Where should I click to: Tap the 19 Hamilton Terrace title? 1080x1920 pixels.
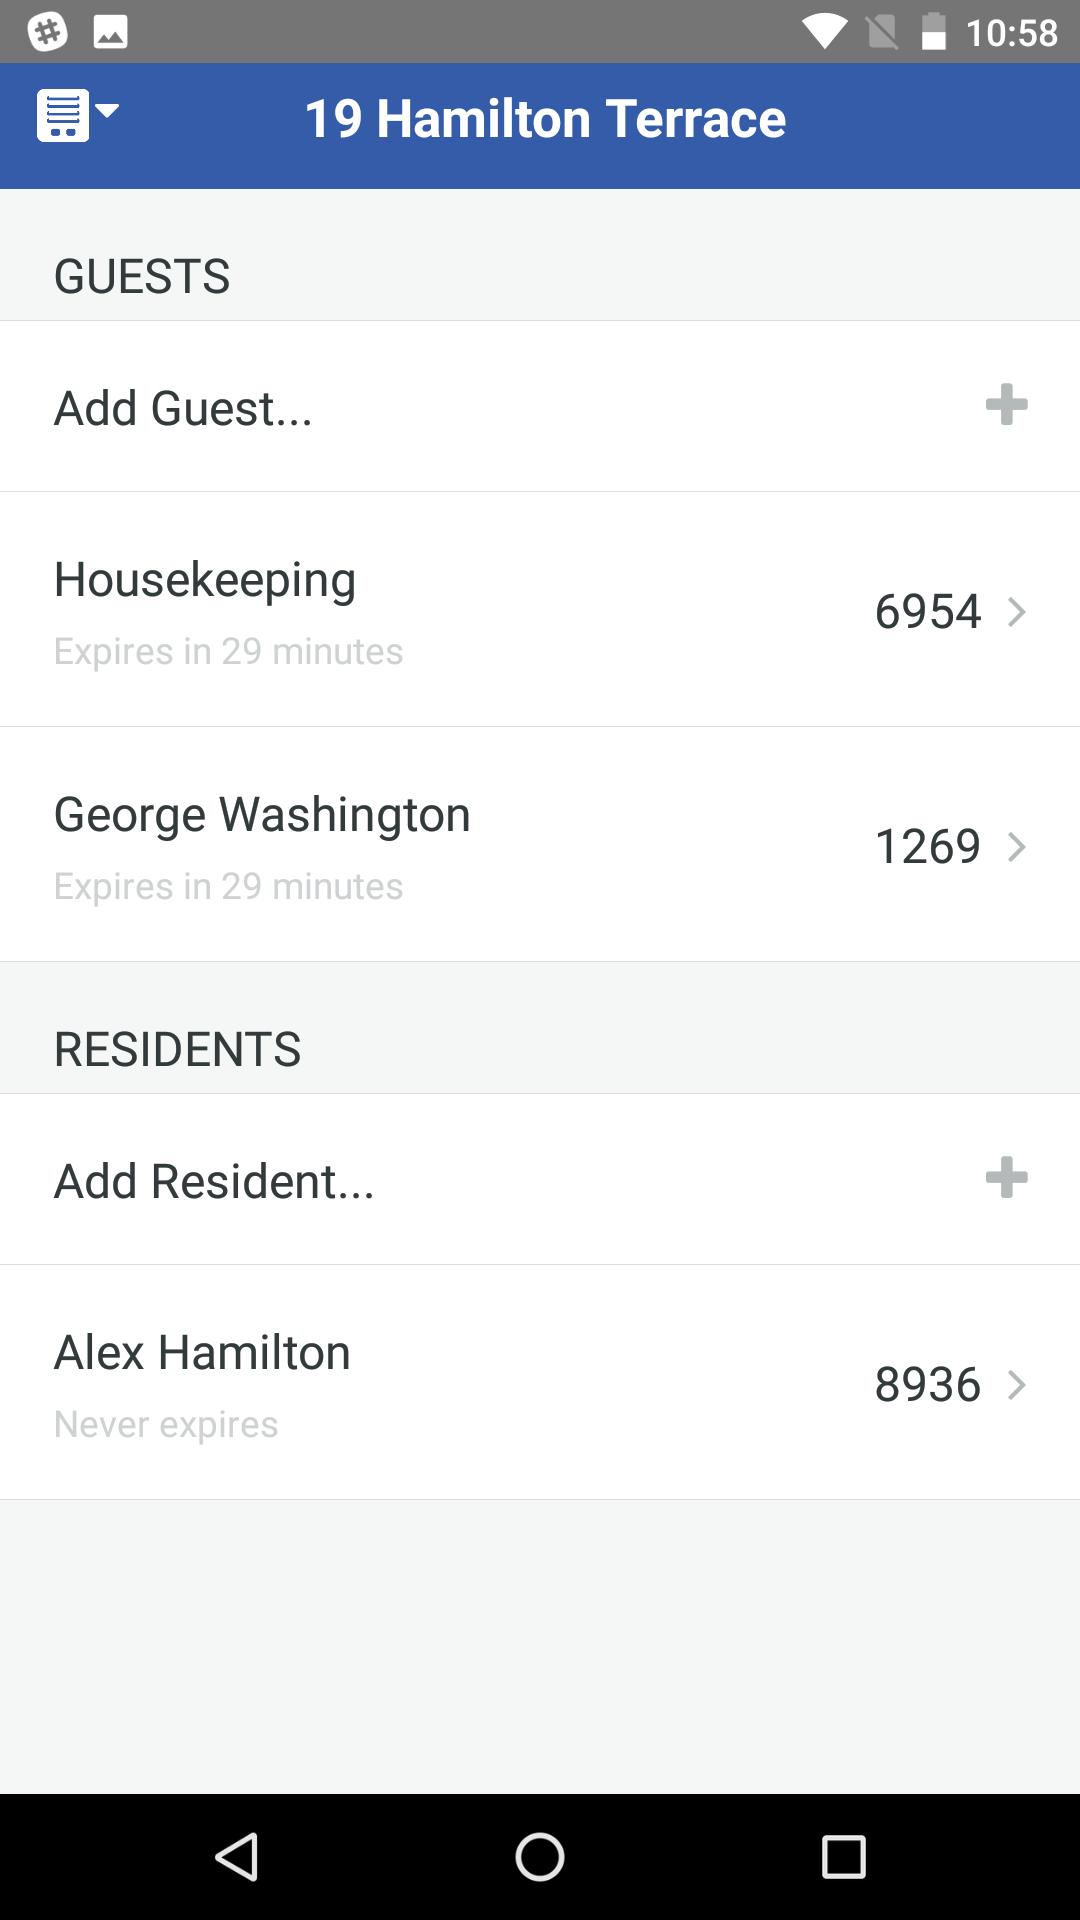tap(545, 119)
